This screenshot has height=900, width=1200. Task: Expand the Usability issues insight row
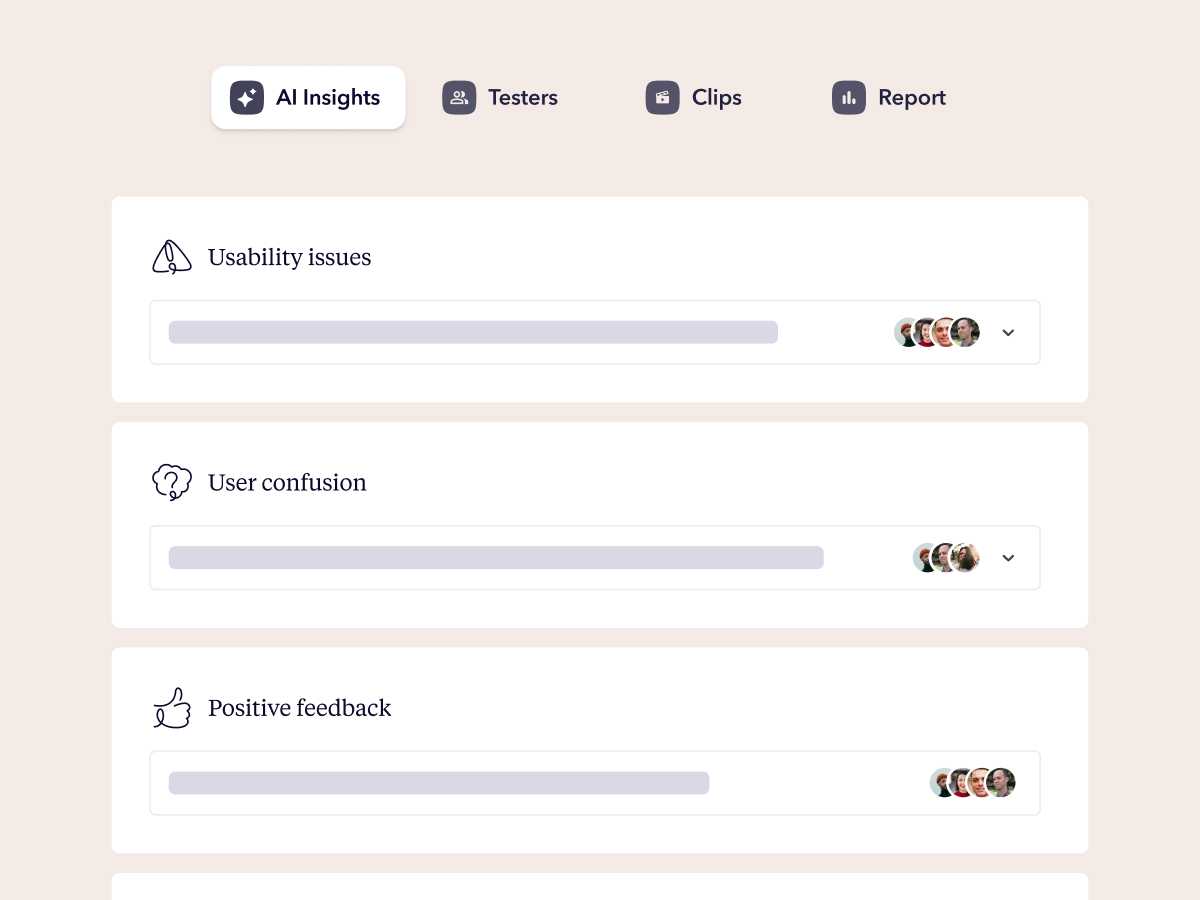[1008, 332]
